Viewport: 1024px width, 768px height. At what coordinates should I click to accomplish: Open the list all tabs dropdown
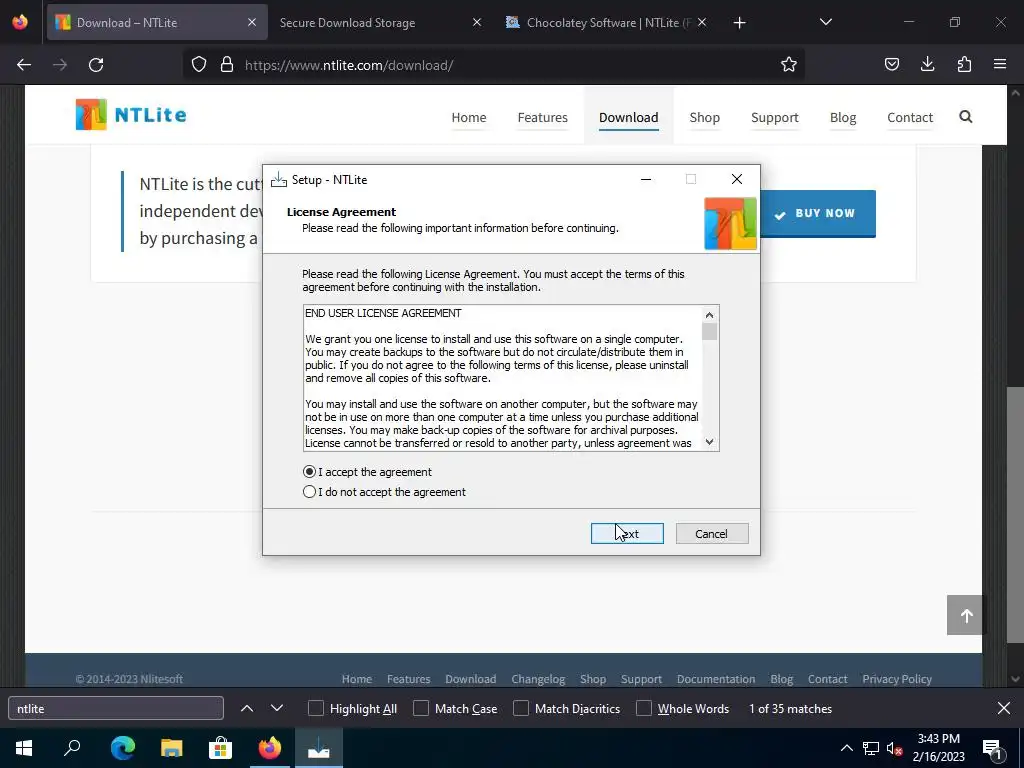click(826, 22)
